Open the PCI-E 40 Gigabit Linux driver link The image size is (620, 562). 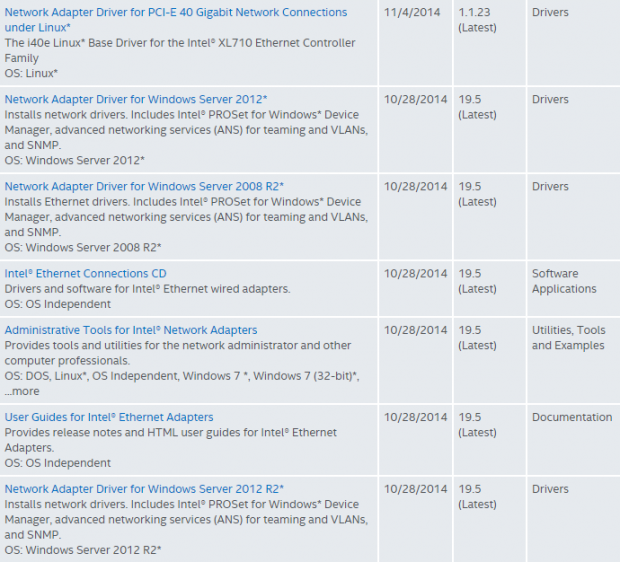click(176, 20)
